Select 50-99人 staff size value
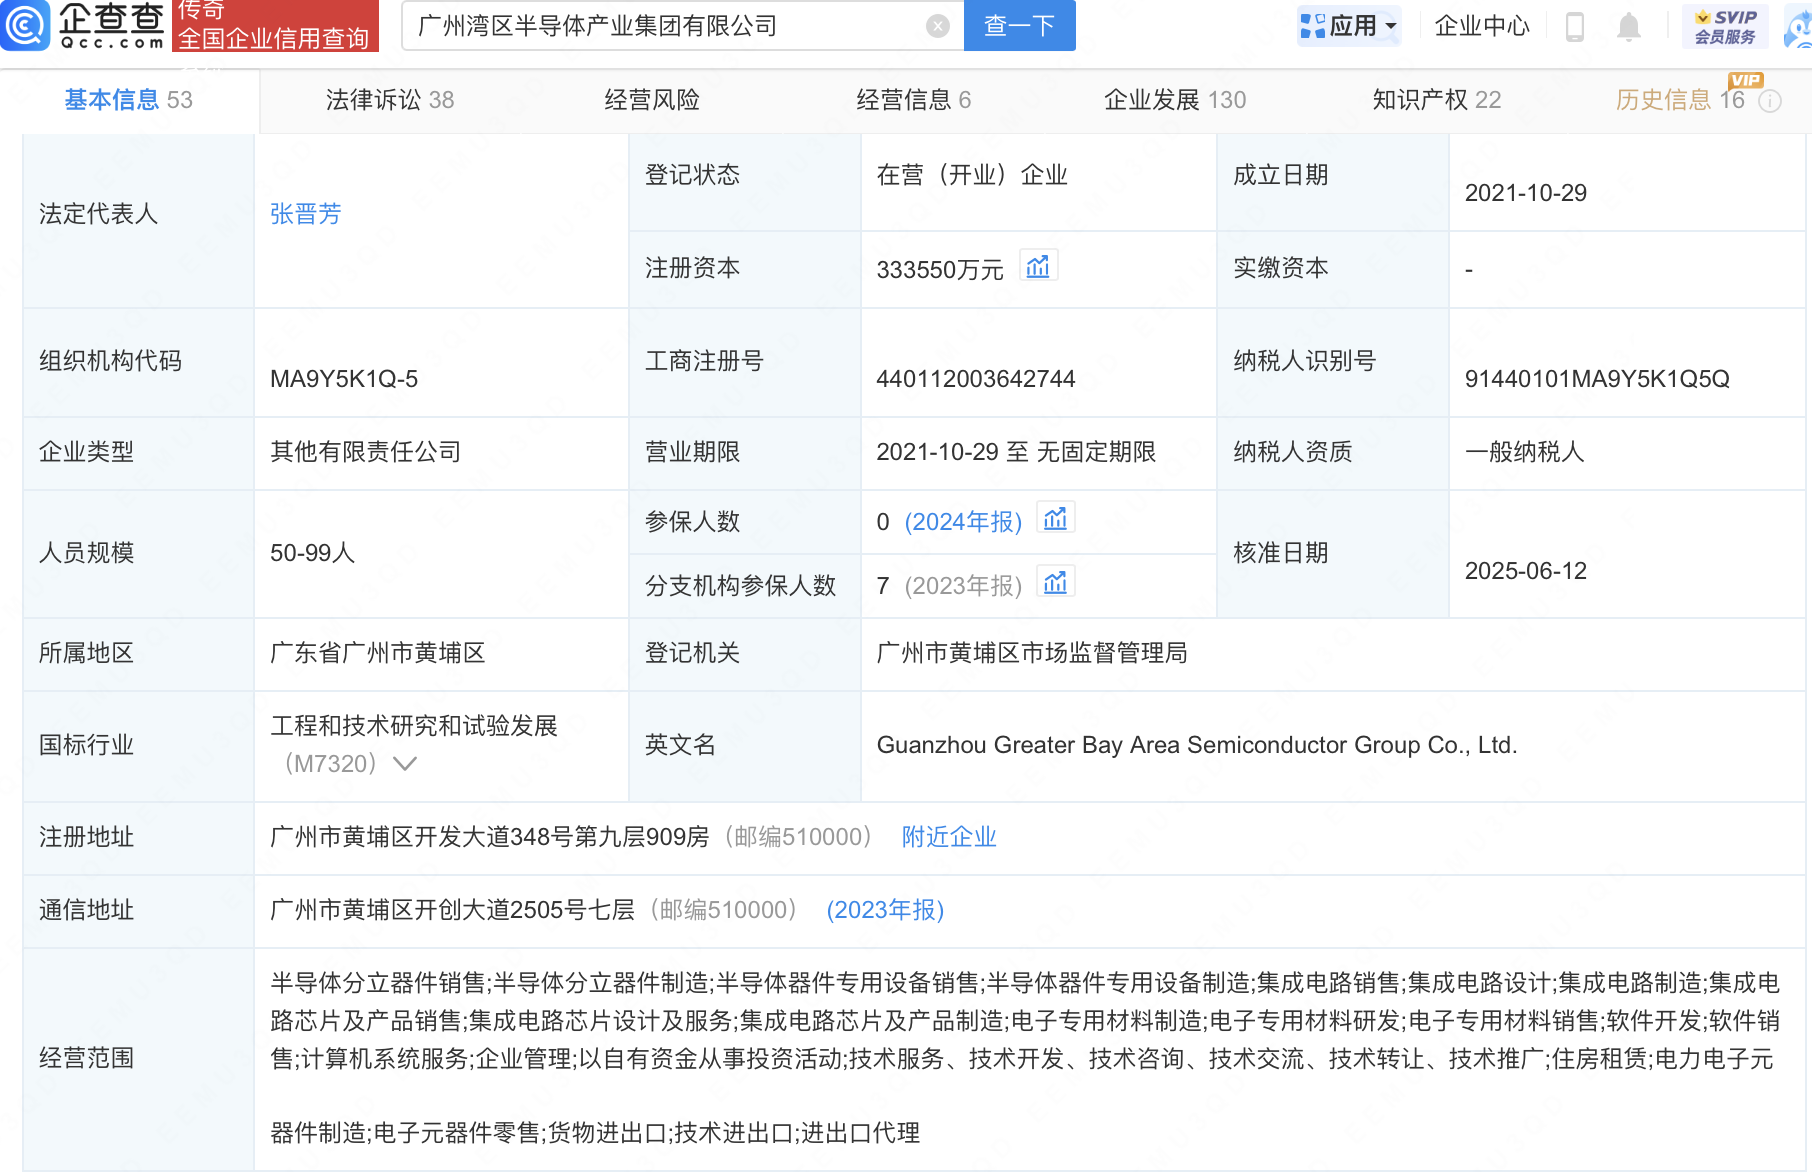The image size is (1812, 1172). coord(313,553)
